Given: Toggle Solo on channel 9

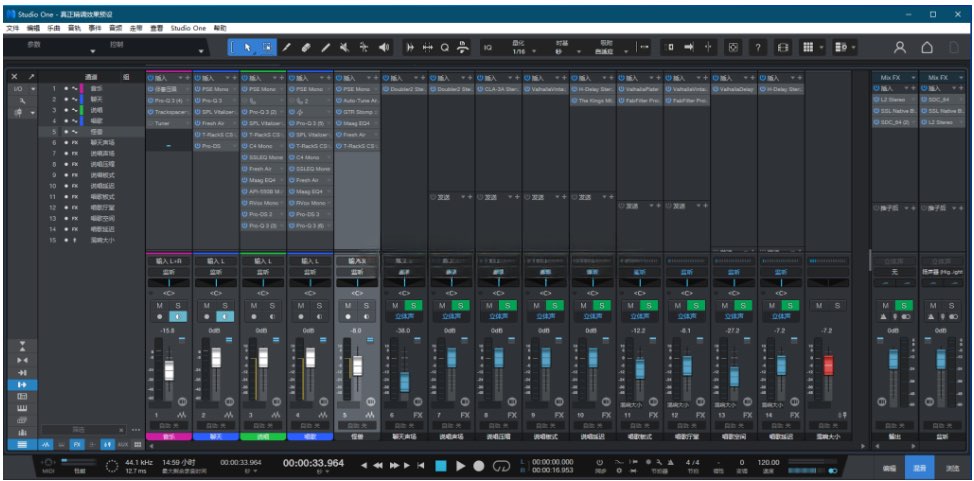Looking at the screenshot, I should pyautogui.click(x=555, y=305).
